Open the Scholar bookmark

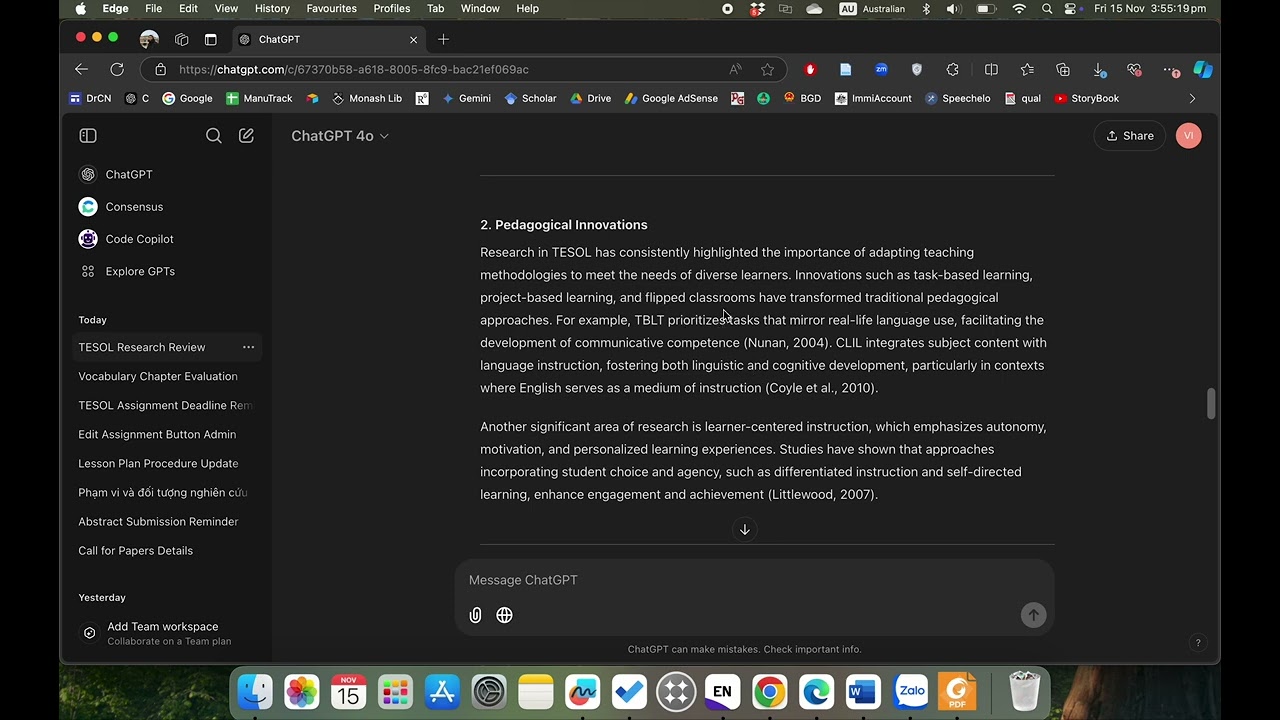[530, 98]
